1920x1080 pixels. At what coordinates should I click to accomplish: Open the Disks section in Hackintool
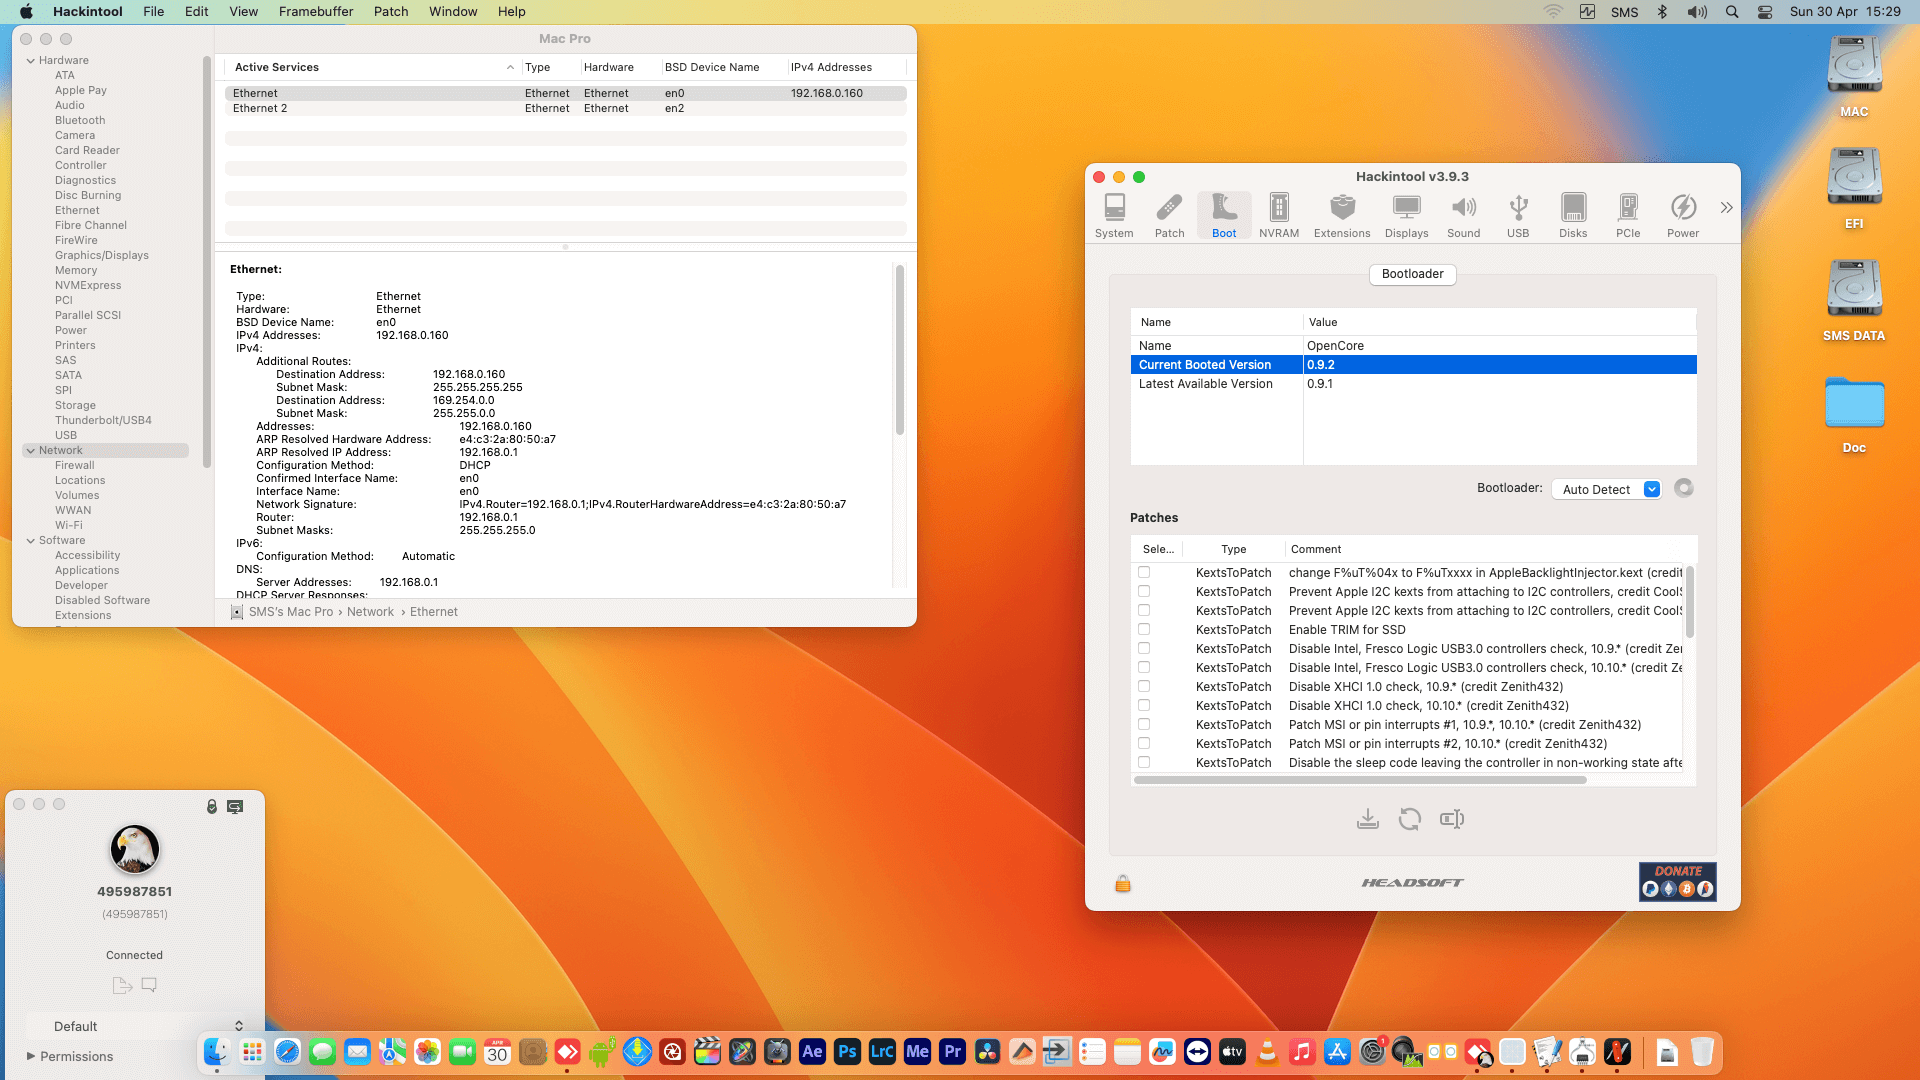tap(1573, 215)
